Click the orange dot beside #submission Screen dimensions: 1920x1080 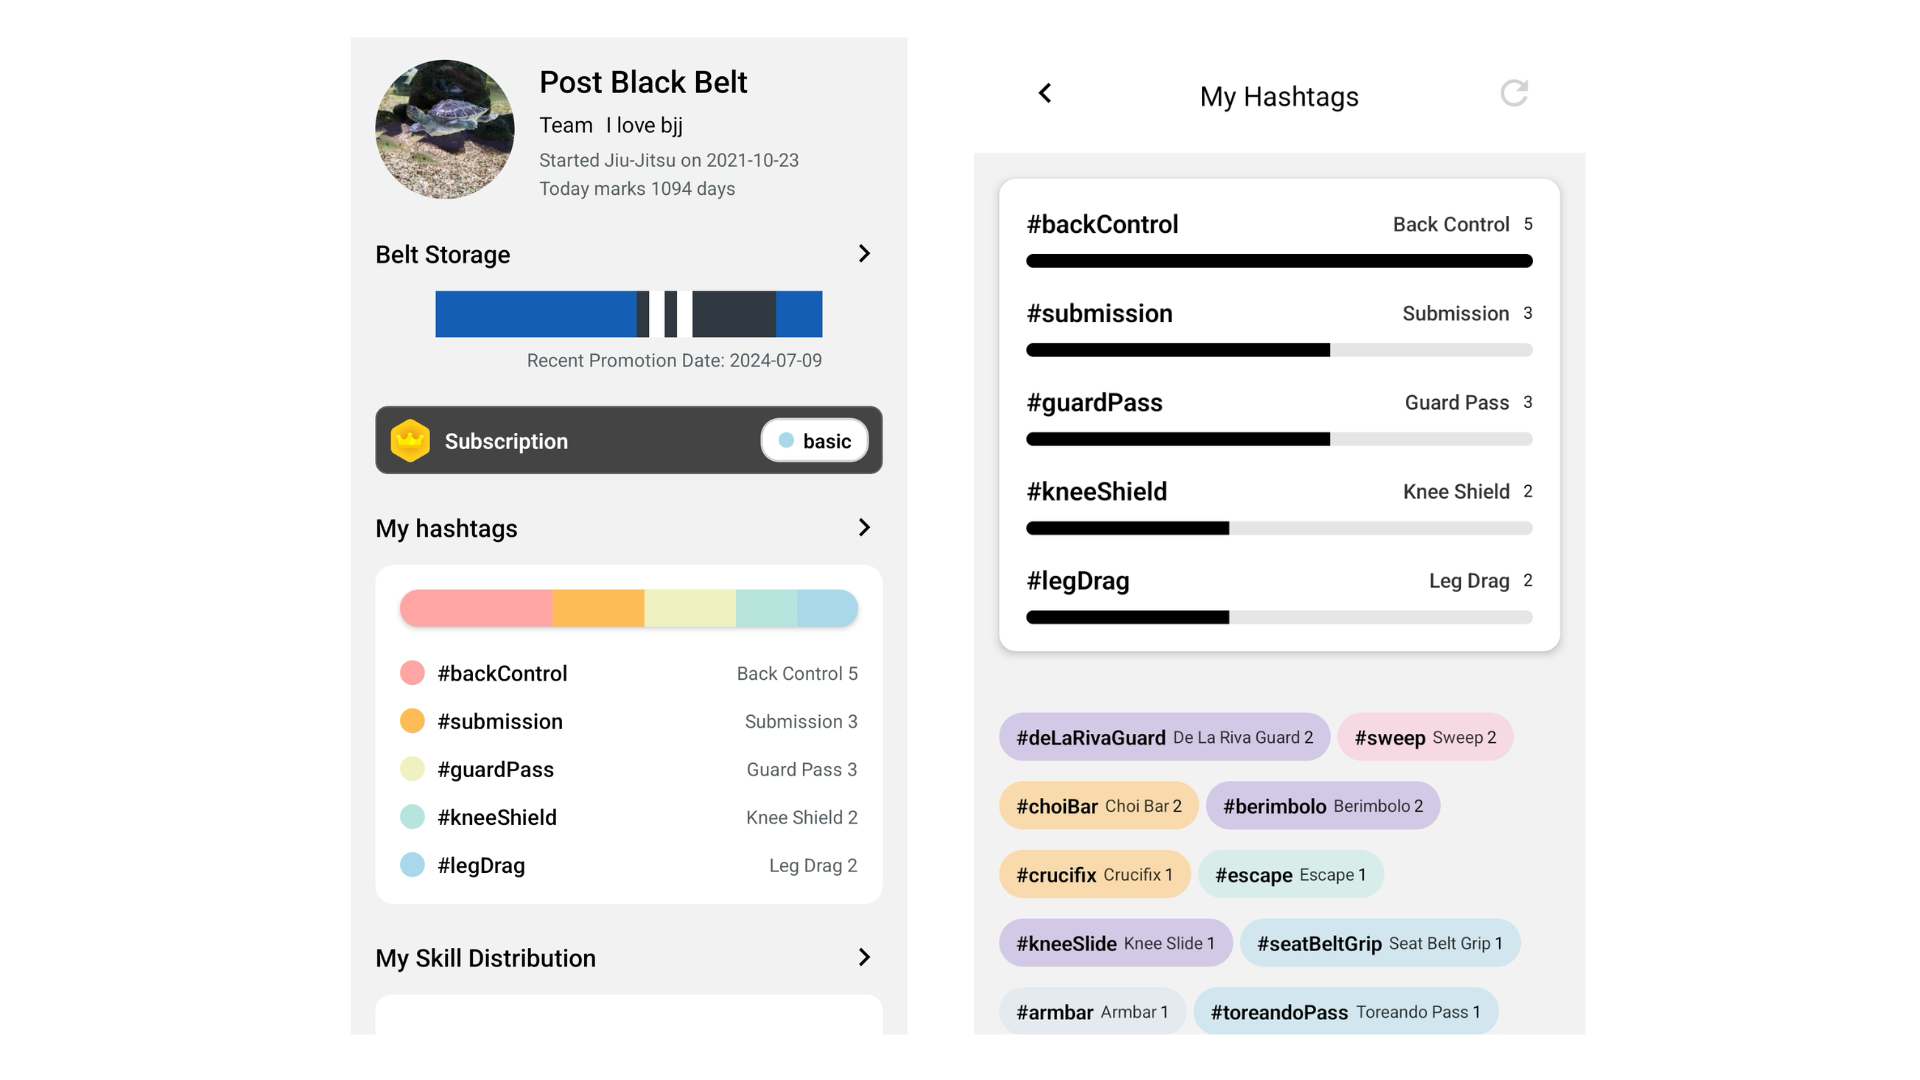(x=412, y=721)
